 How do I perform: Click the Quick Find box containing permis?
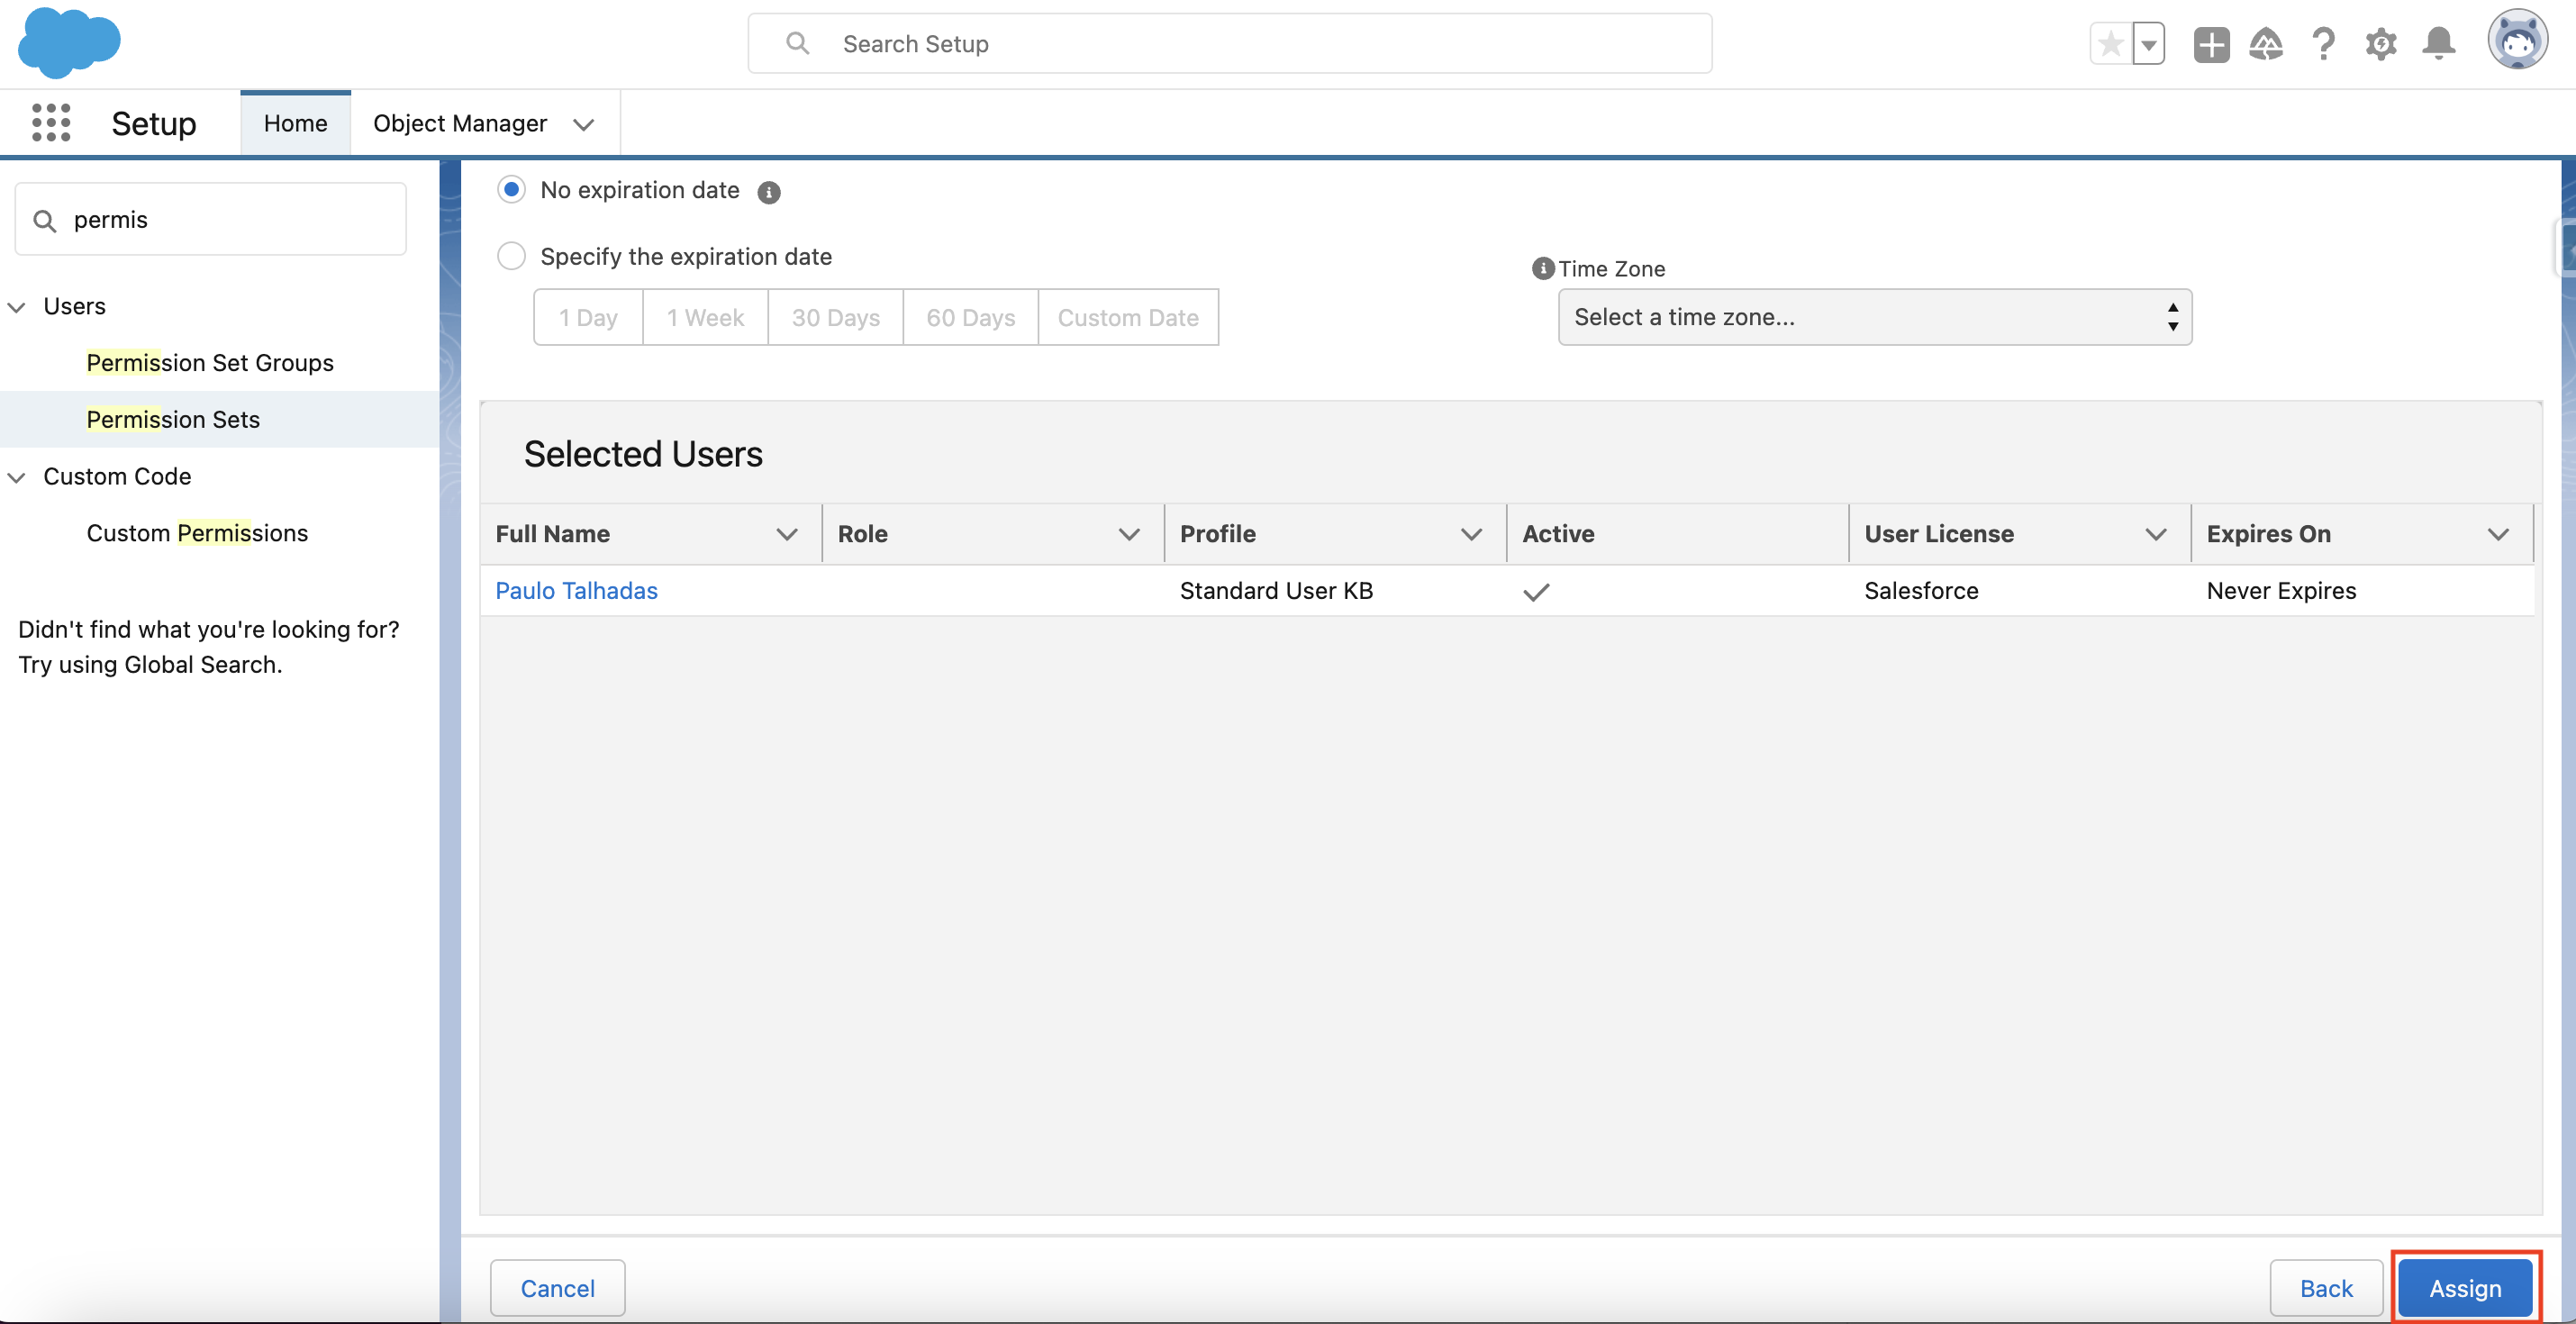pos(210,219)
